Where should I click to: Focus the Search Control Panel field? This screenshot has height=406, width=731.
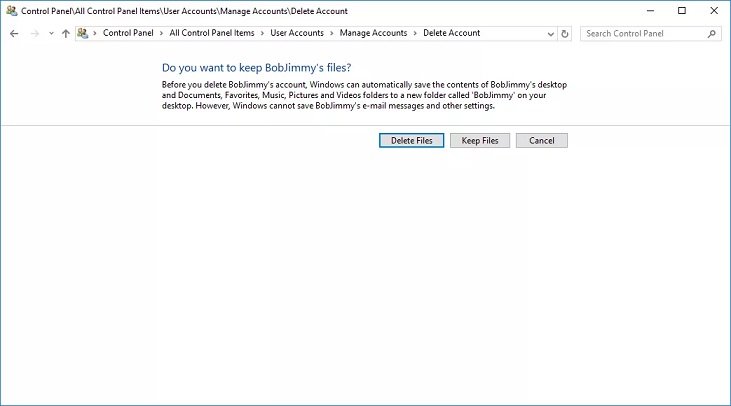pyautogui.click(x=642, y=33)
